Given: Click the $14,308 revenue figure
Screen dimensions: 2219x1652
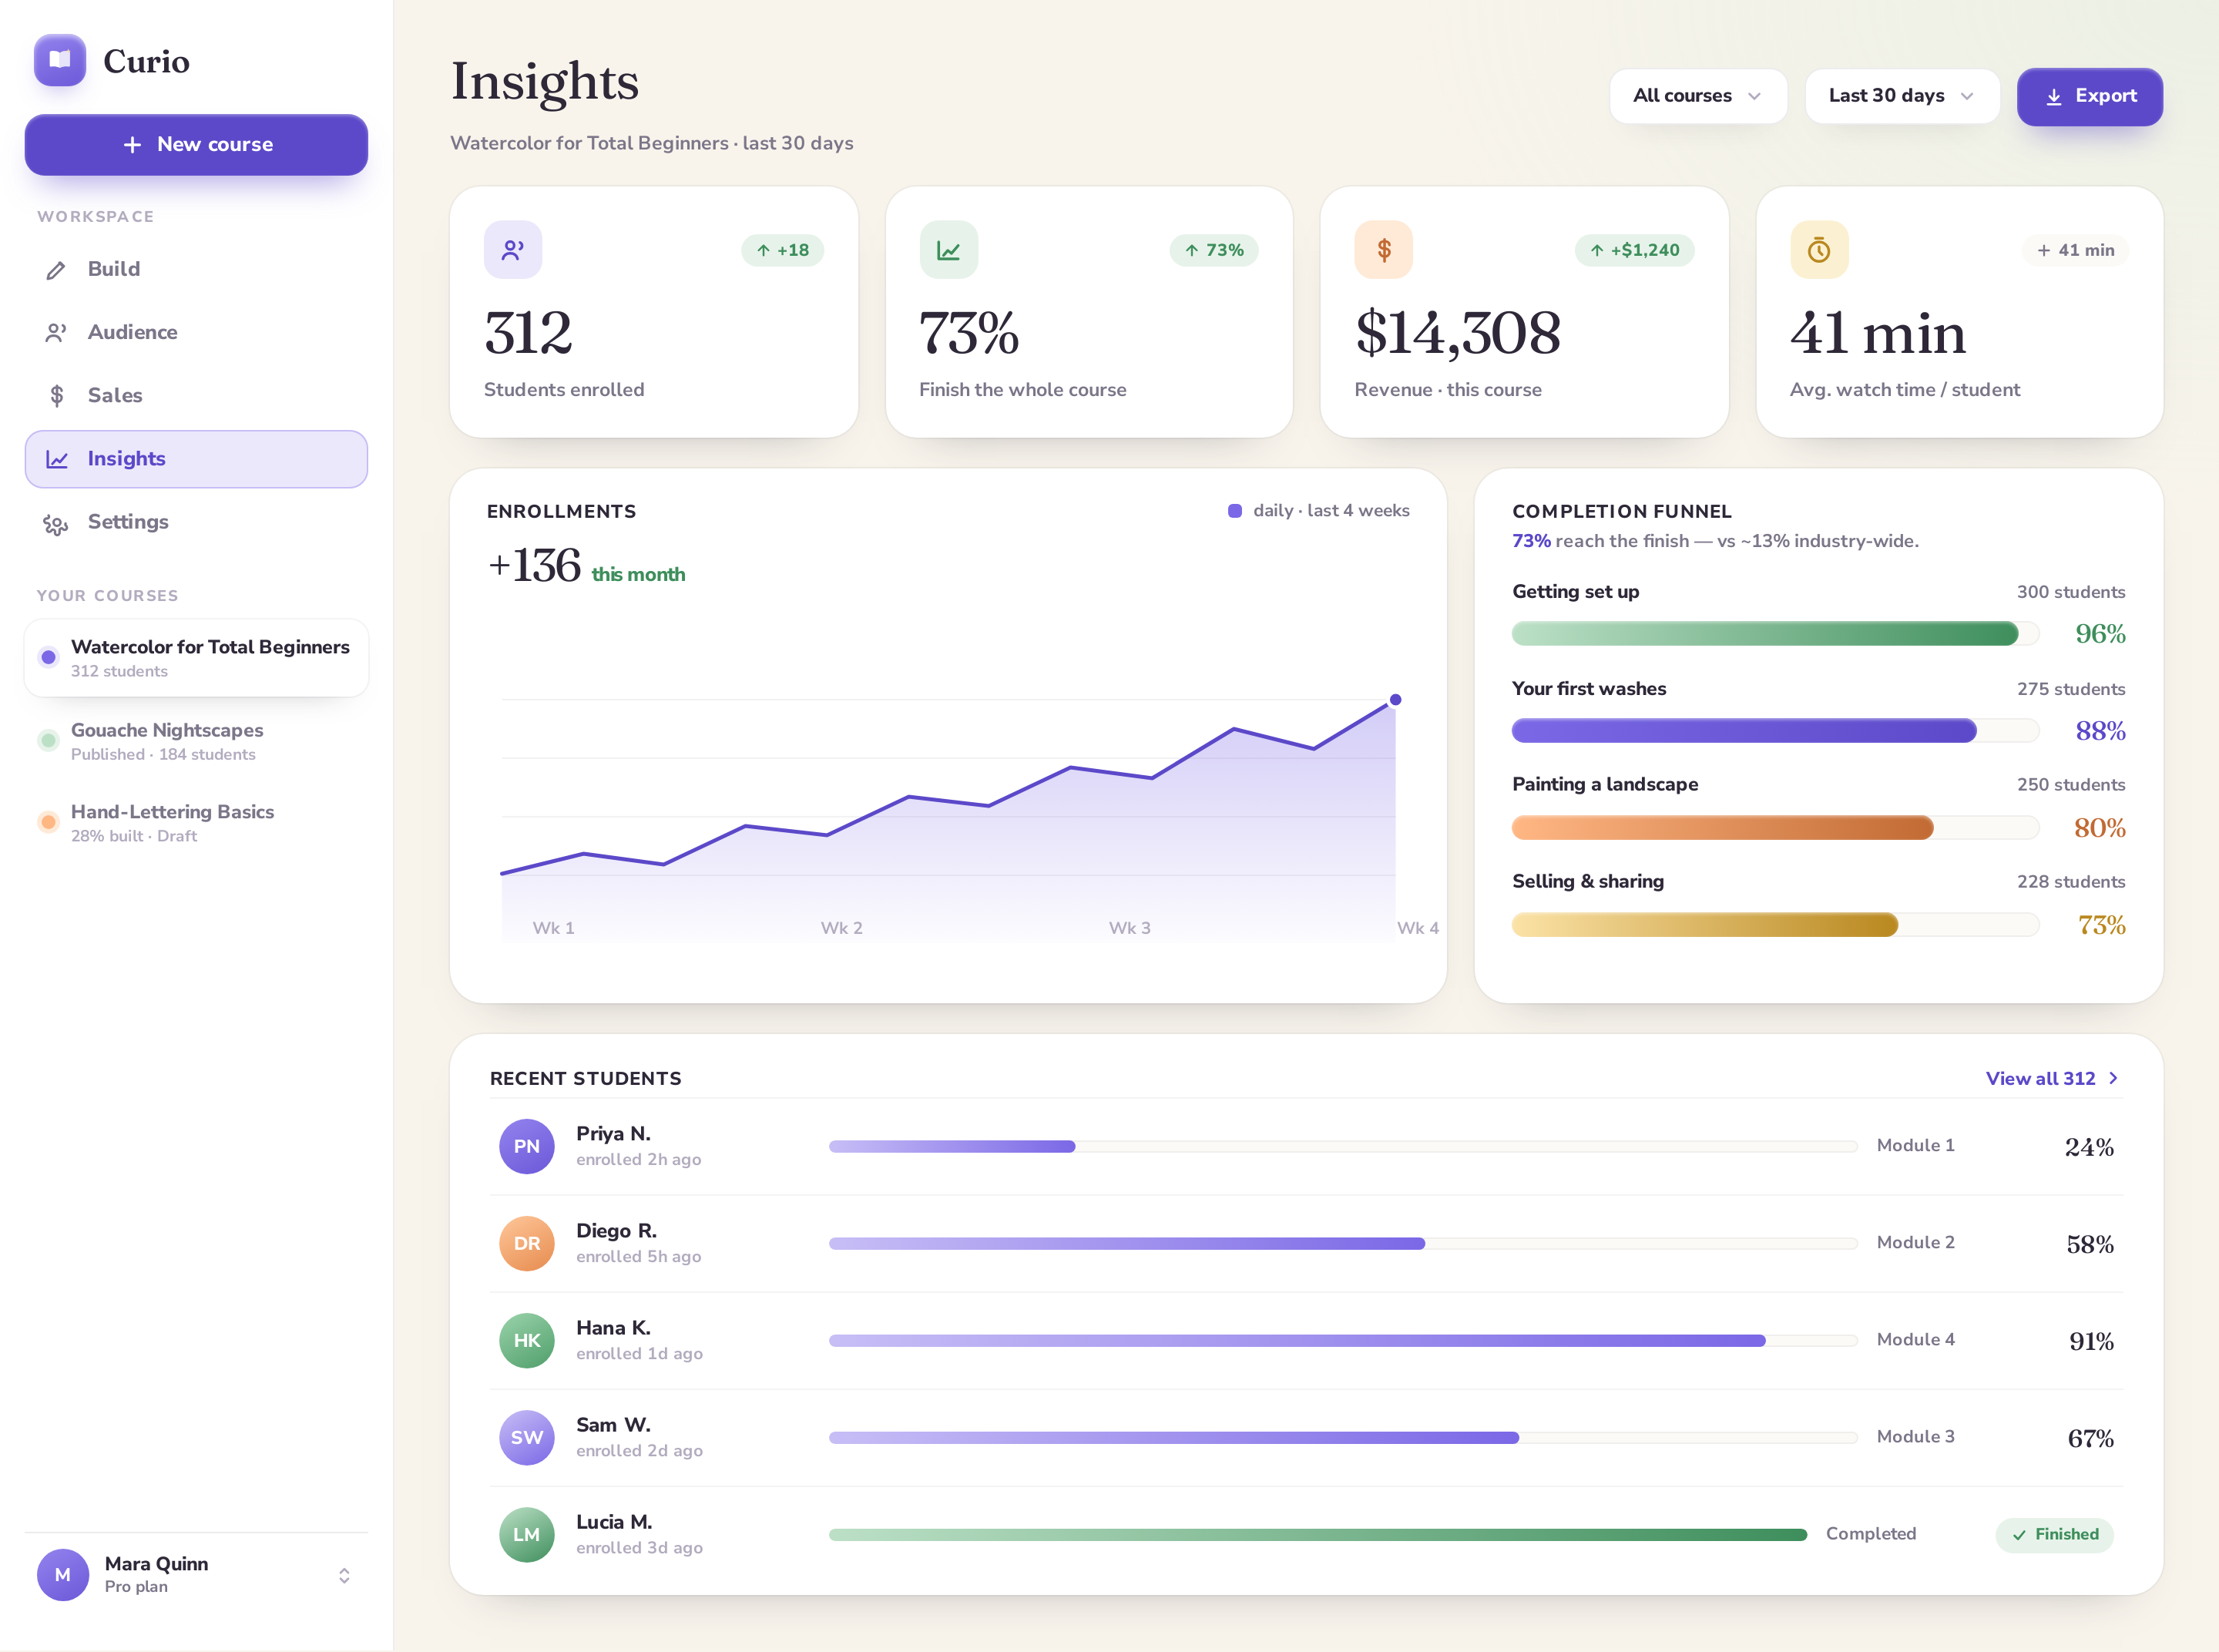Looking at the screenshot, I should [1457, 333].
